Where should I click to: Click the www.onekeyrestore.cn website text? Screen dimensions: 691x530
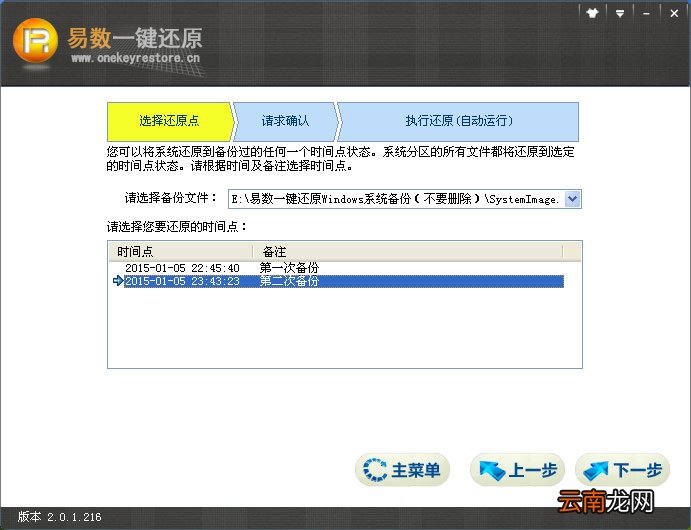coord(136,58)
